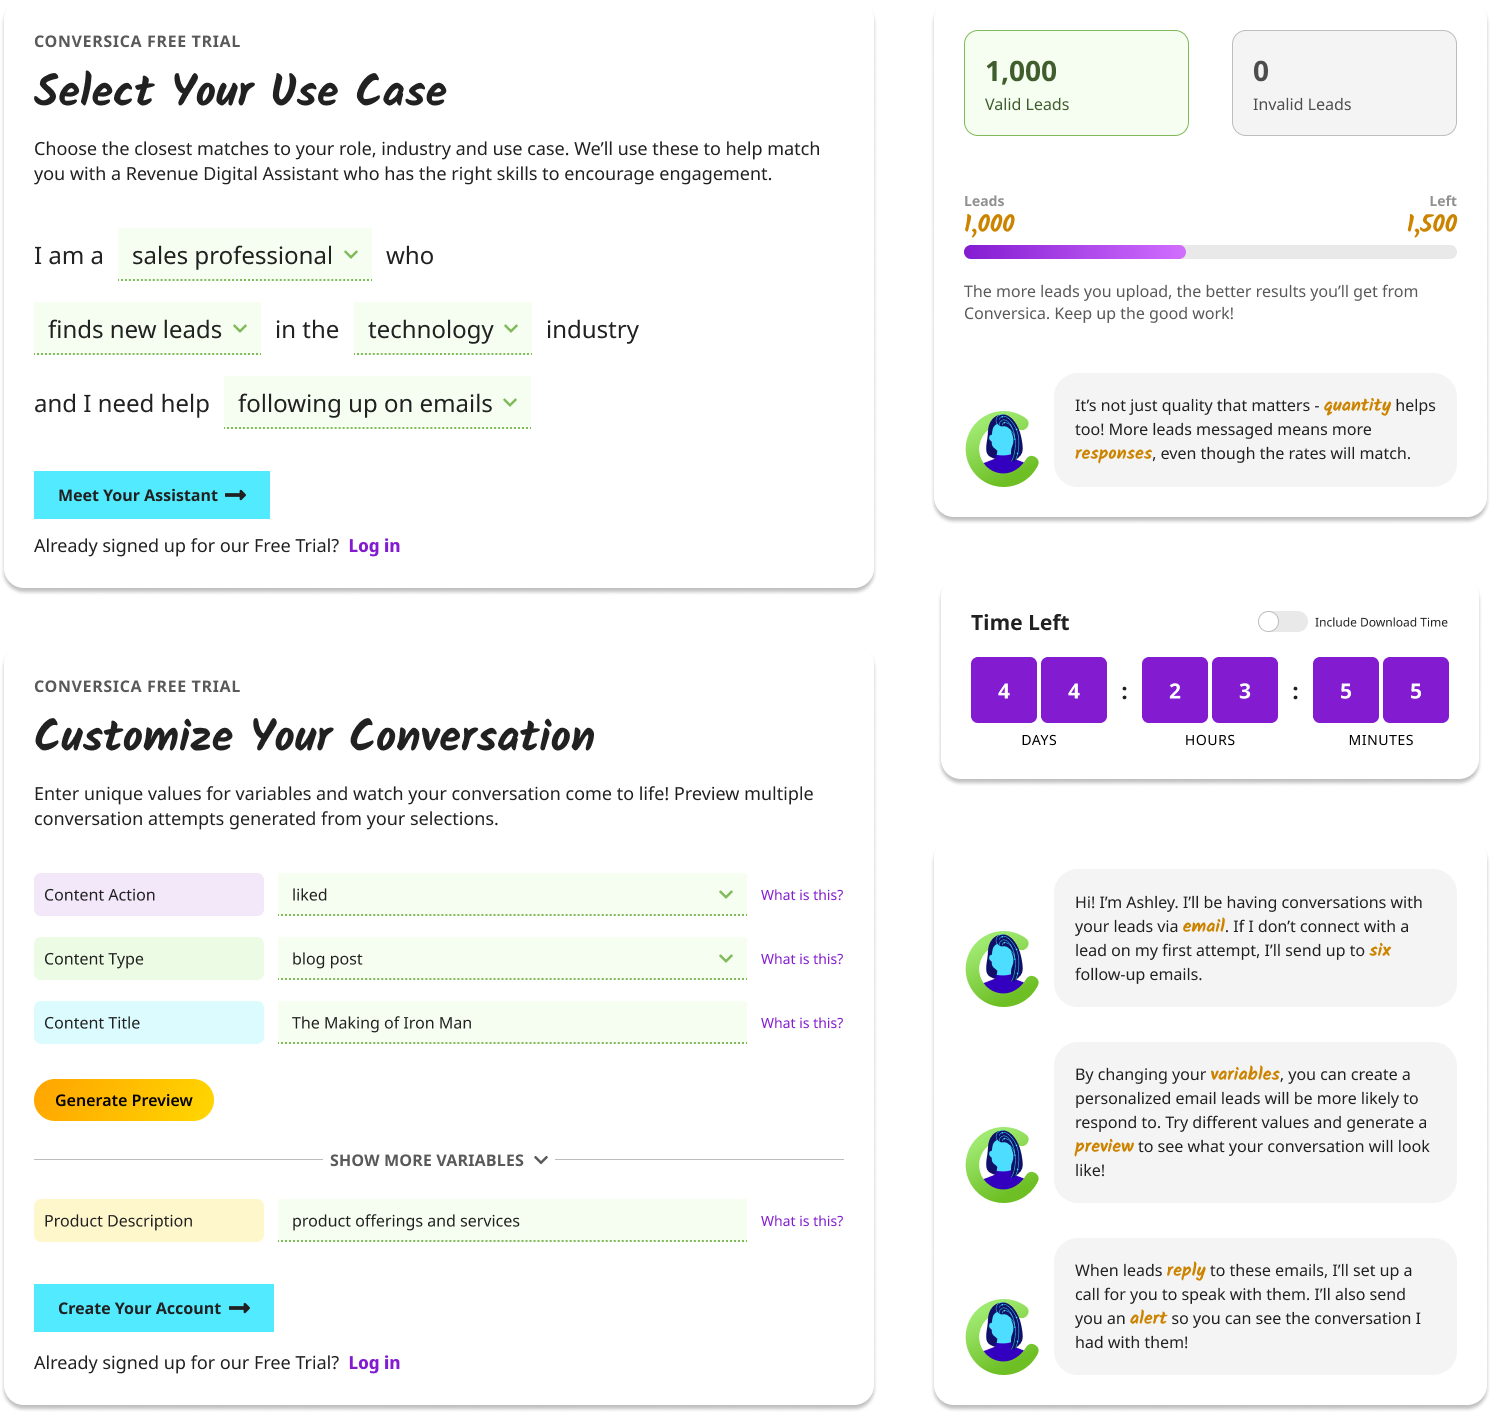Screen dimensions: 1491x1413
Task: Expand the blog post Content Type dropdown
Action: pos(512,959)
